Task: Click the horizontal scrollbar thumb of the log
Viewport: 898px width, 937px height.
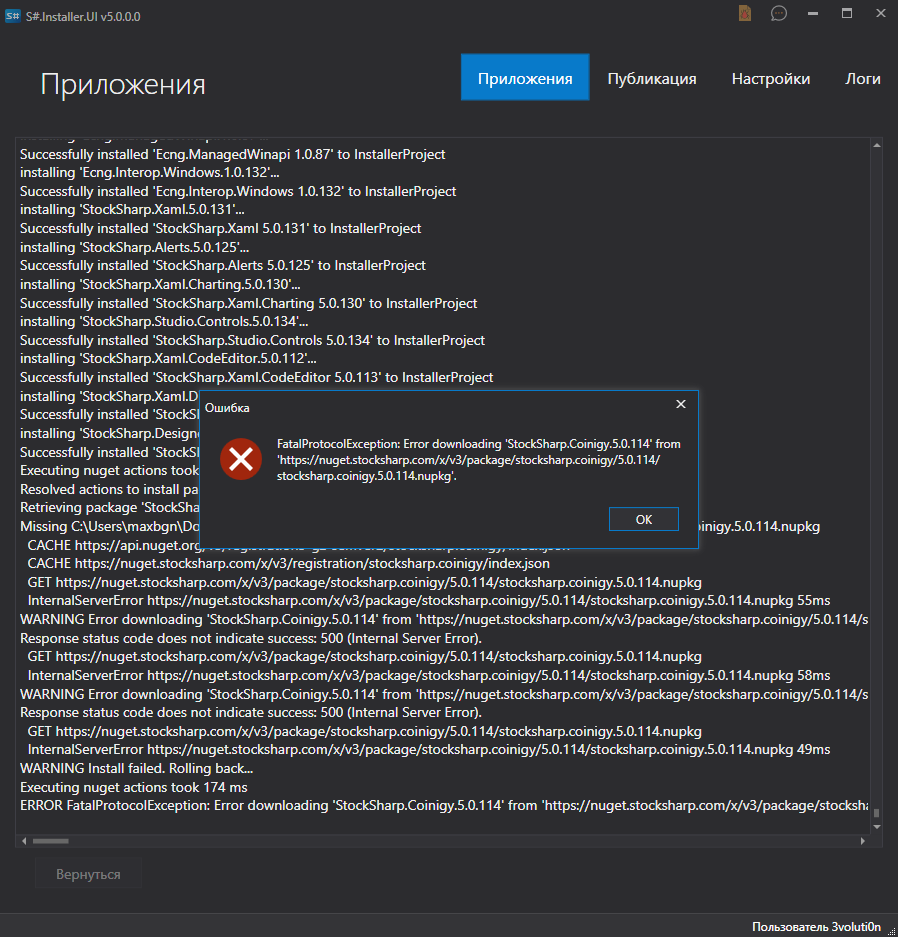Action: coord(50,841)
